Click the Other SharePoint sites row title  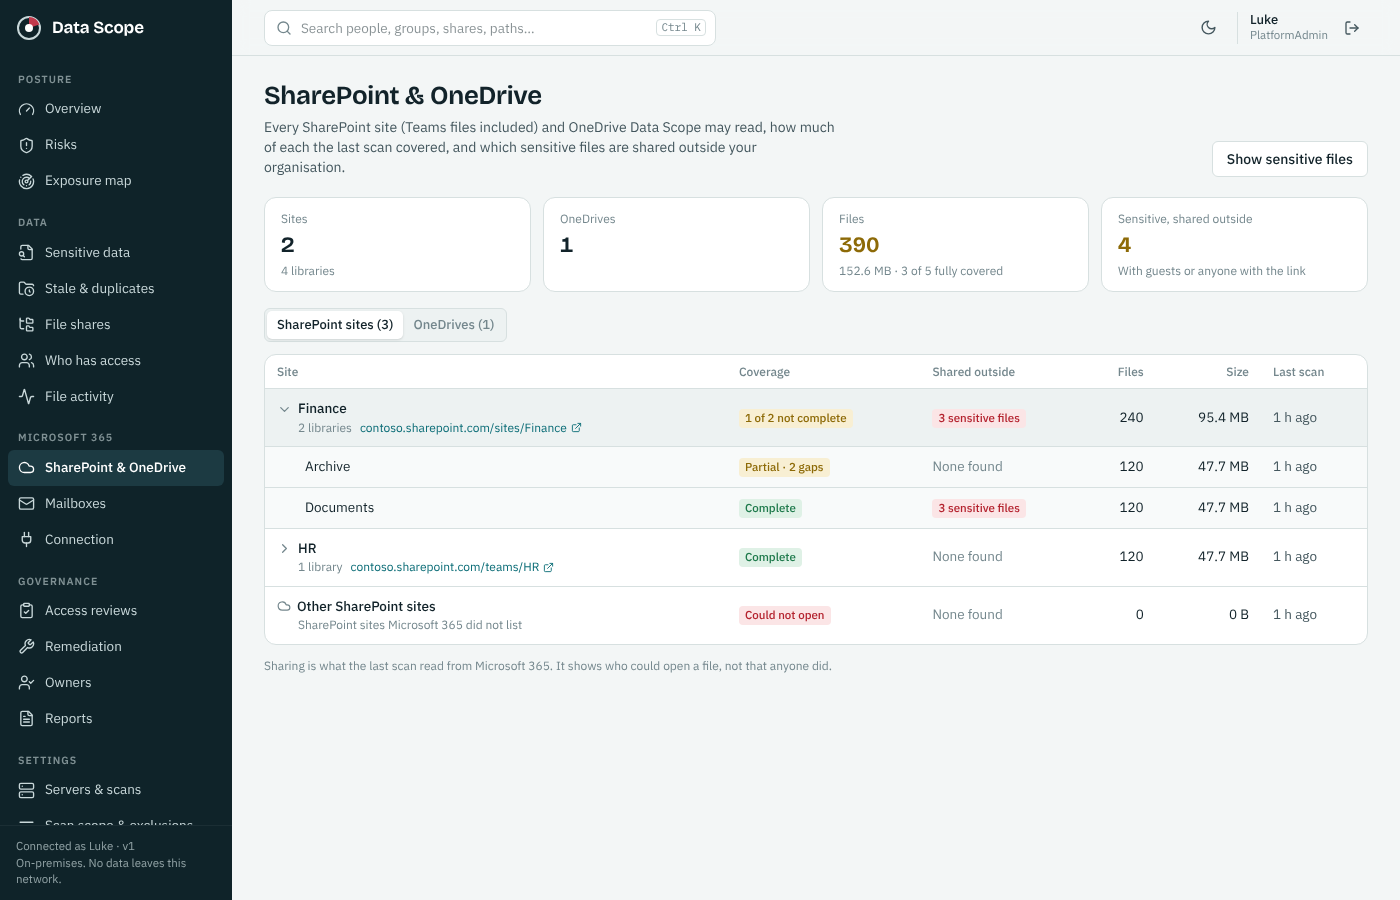pos(366,607)
